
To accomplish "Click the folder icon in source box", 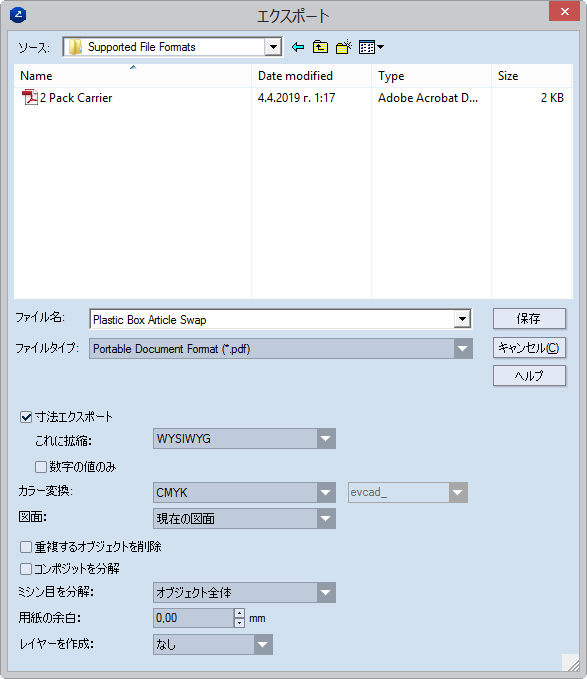I will coord(75,47).
